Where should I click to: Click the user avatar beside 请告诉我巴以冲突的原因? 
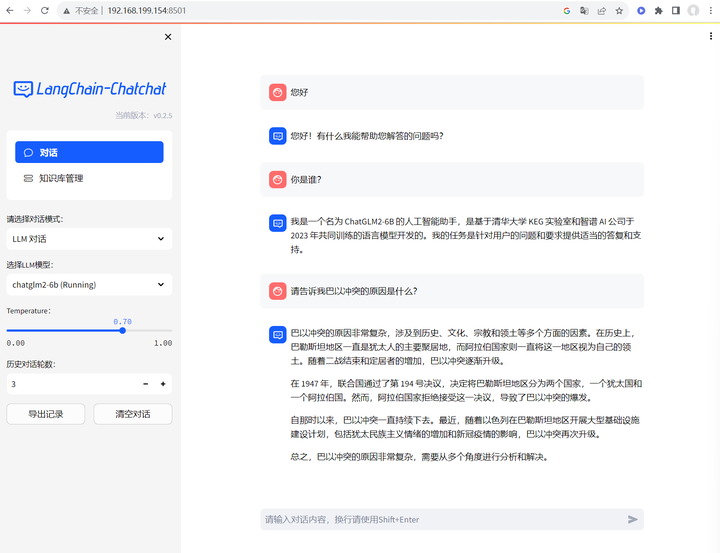click(x=278, y=291)
